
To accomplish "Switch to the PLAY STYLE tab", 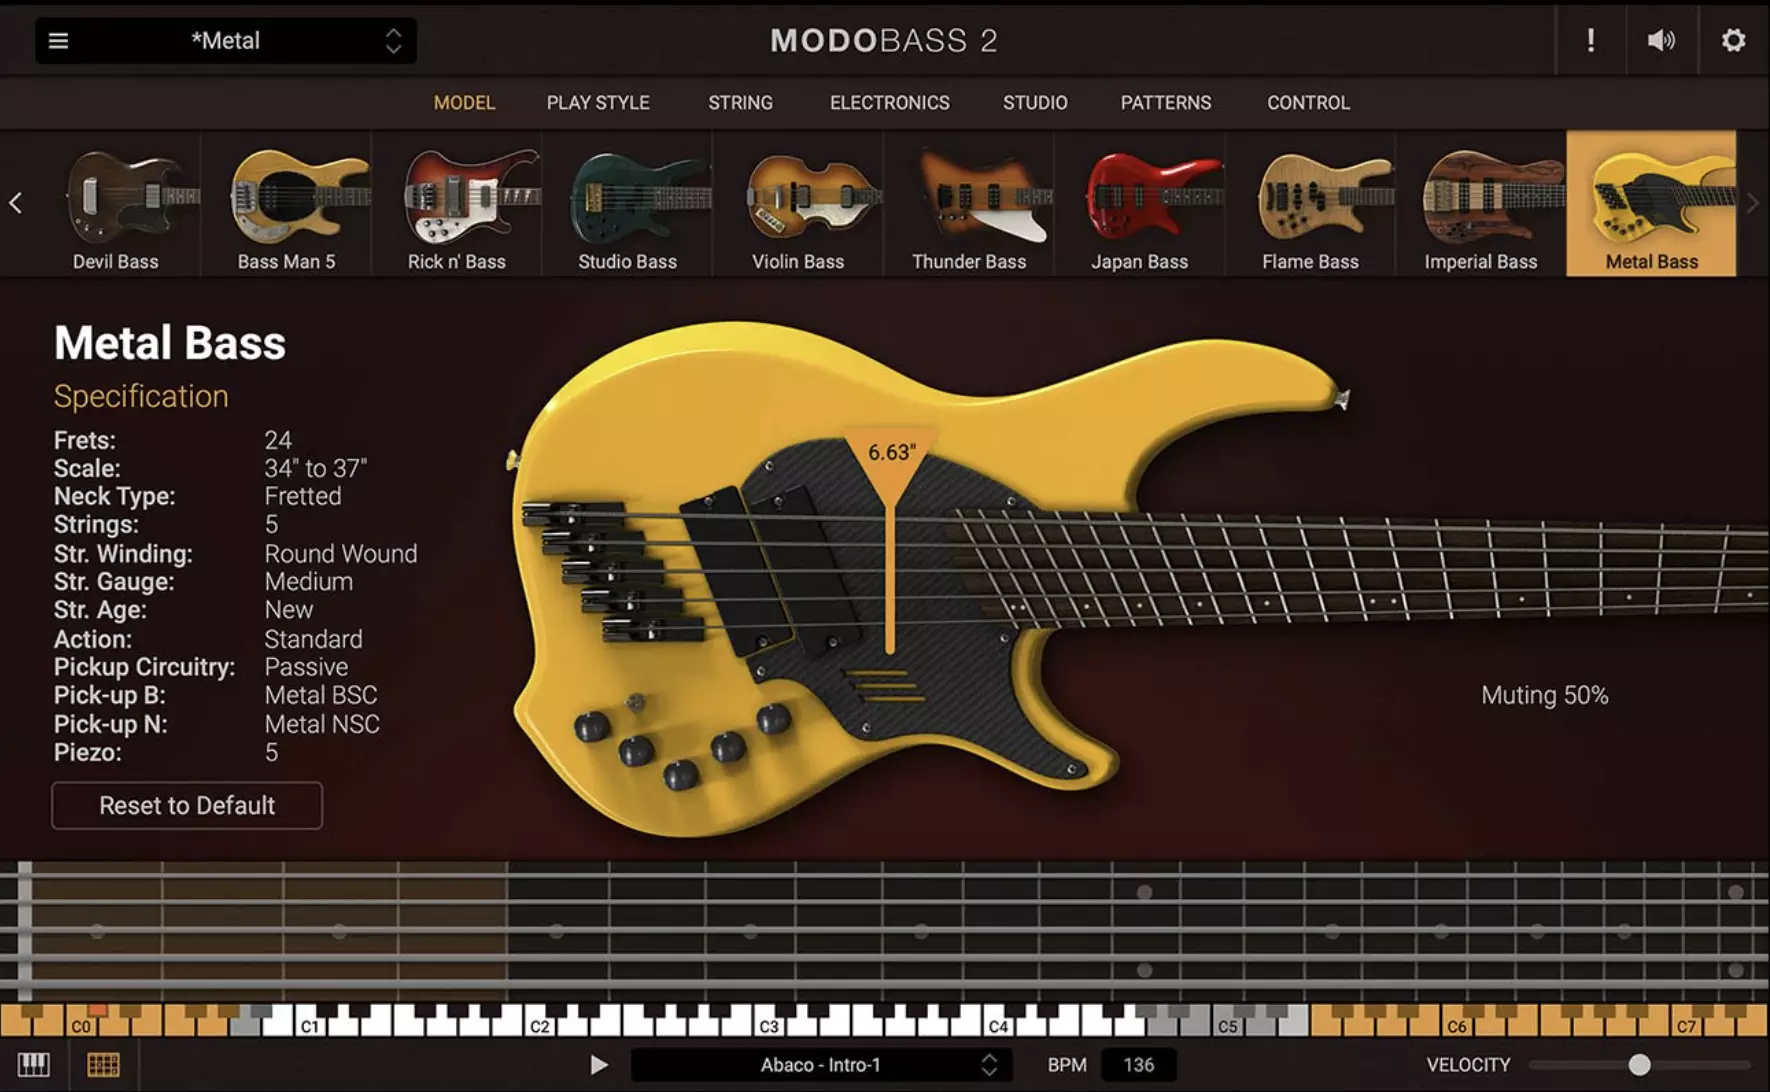I will click(x=598, y=103).
